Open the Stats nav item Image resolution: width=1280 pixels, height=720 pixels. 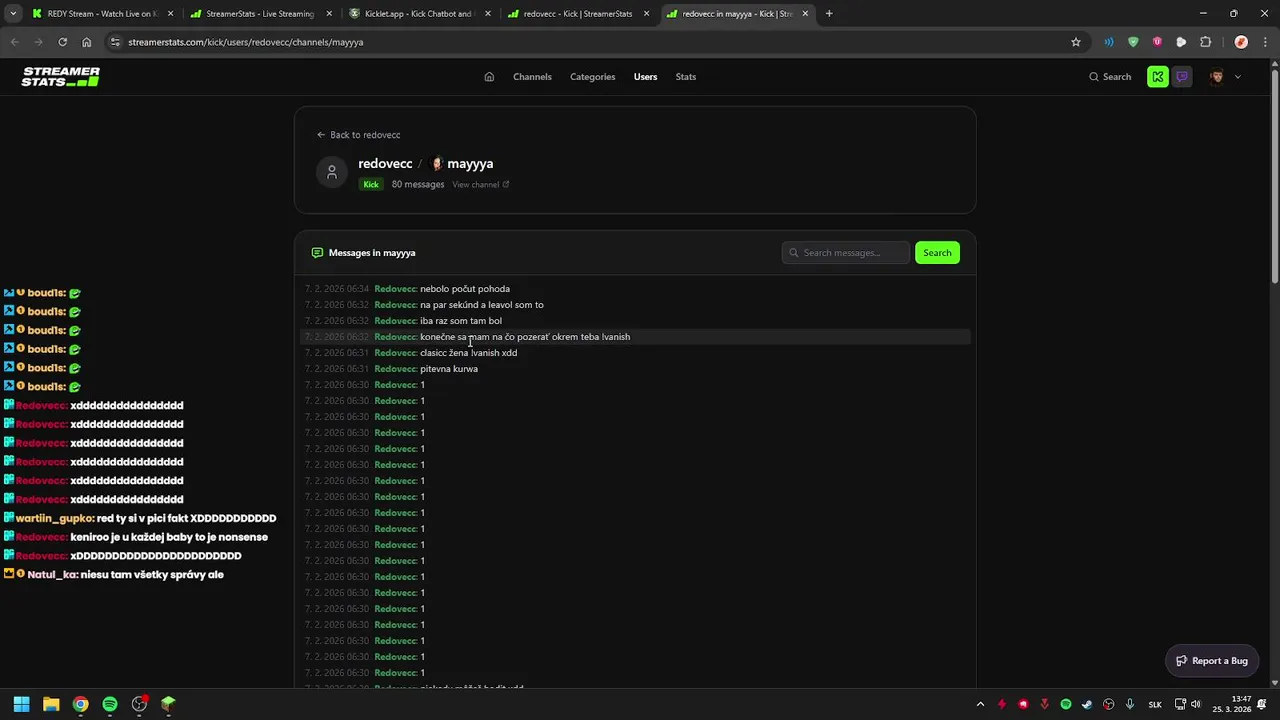(686, 77)
